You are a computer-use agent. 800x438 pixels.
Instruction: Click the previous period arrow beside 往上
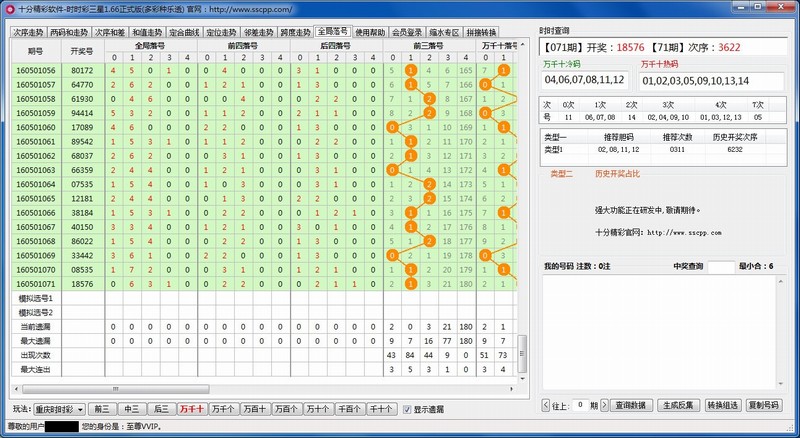pyautogui.click(x=545, y=405)
